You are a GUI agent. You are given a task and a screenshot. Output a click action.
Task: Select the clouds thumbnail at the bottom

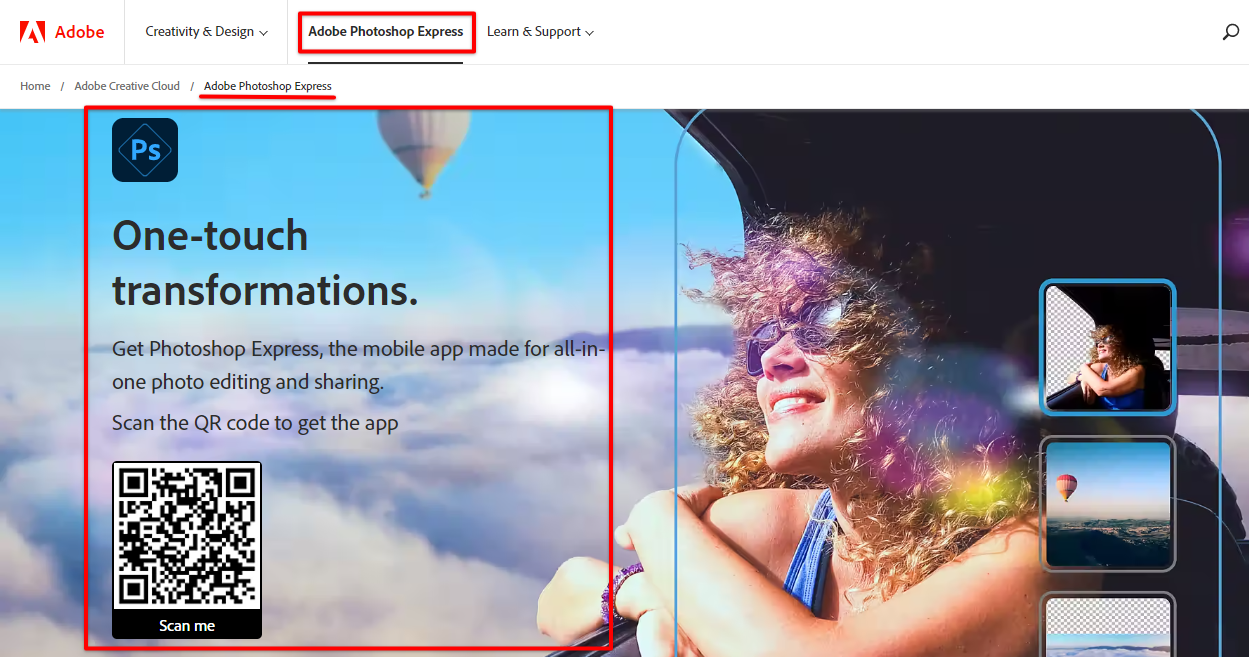point(1108,626)
